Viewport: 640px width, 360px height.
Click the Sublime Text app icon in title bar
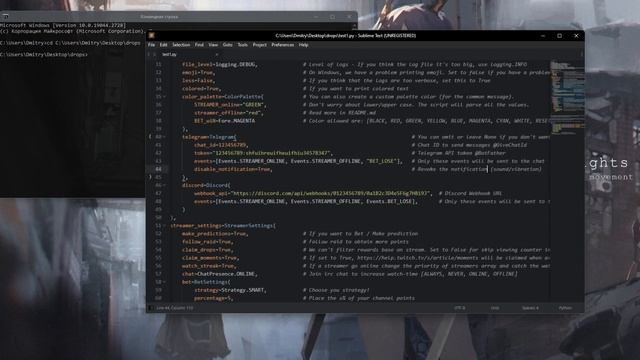(151, 36)
